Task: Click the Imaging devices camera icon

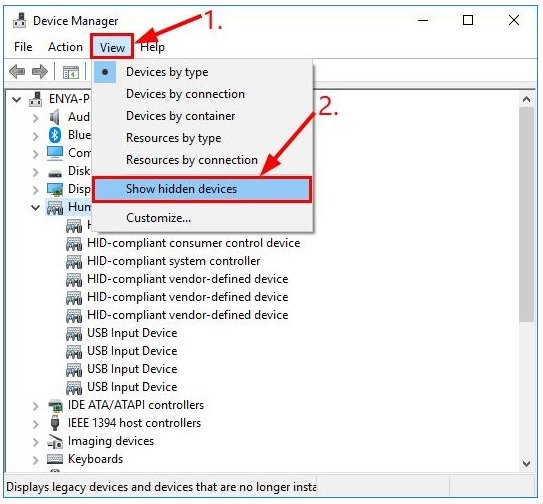Action: 55,441
